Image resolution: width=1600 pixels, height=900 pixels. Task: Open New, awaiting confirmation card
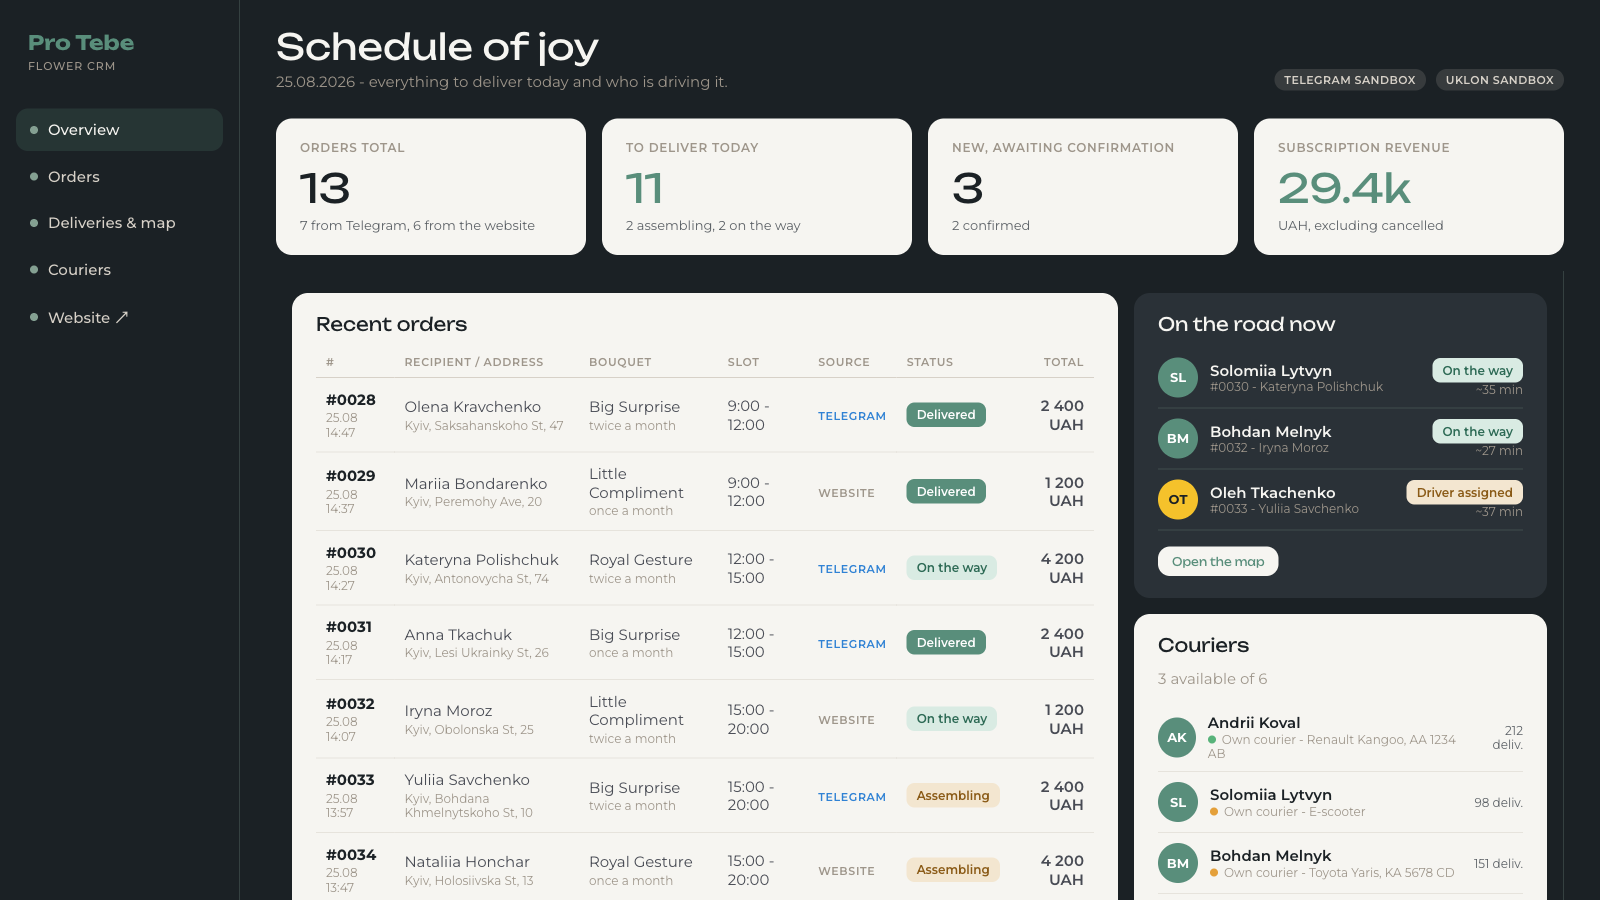coord(1083,187)
